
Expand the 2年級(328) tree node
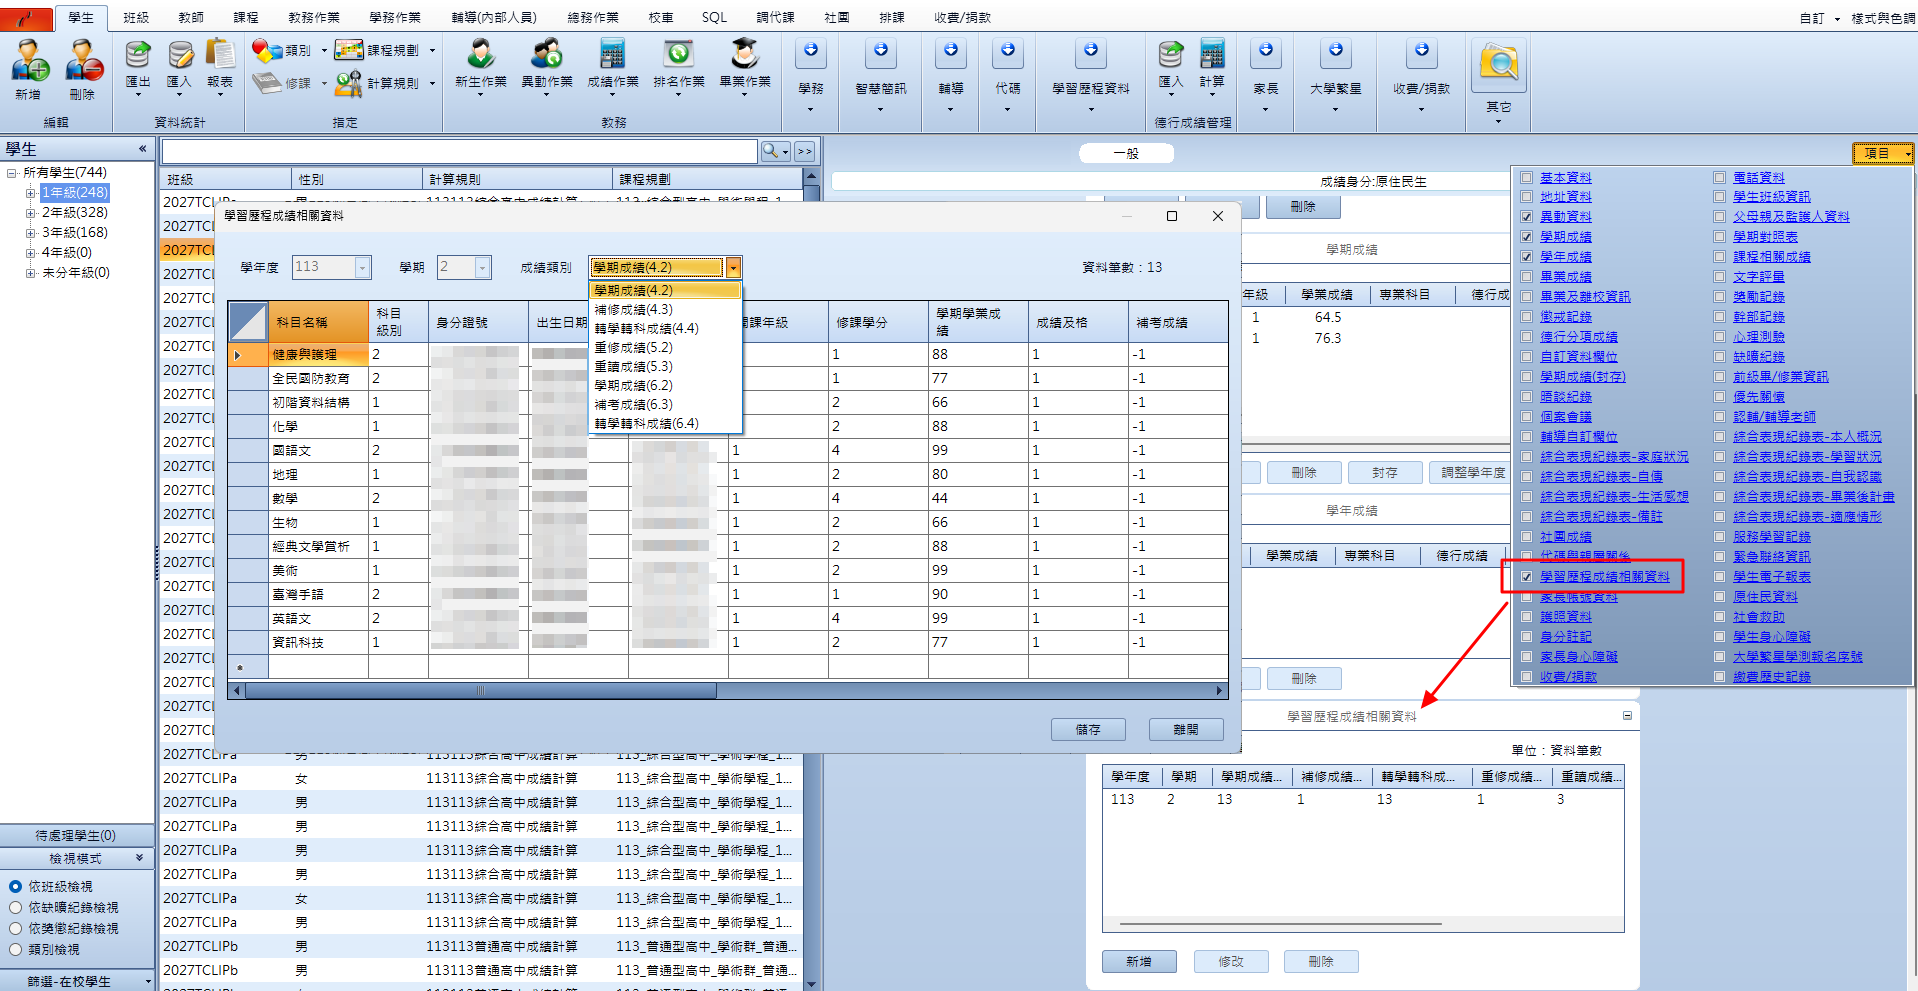pos(30,213)
